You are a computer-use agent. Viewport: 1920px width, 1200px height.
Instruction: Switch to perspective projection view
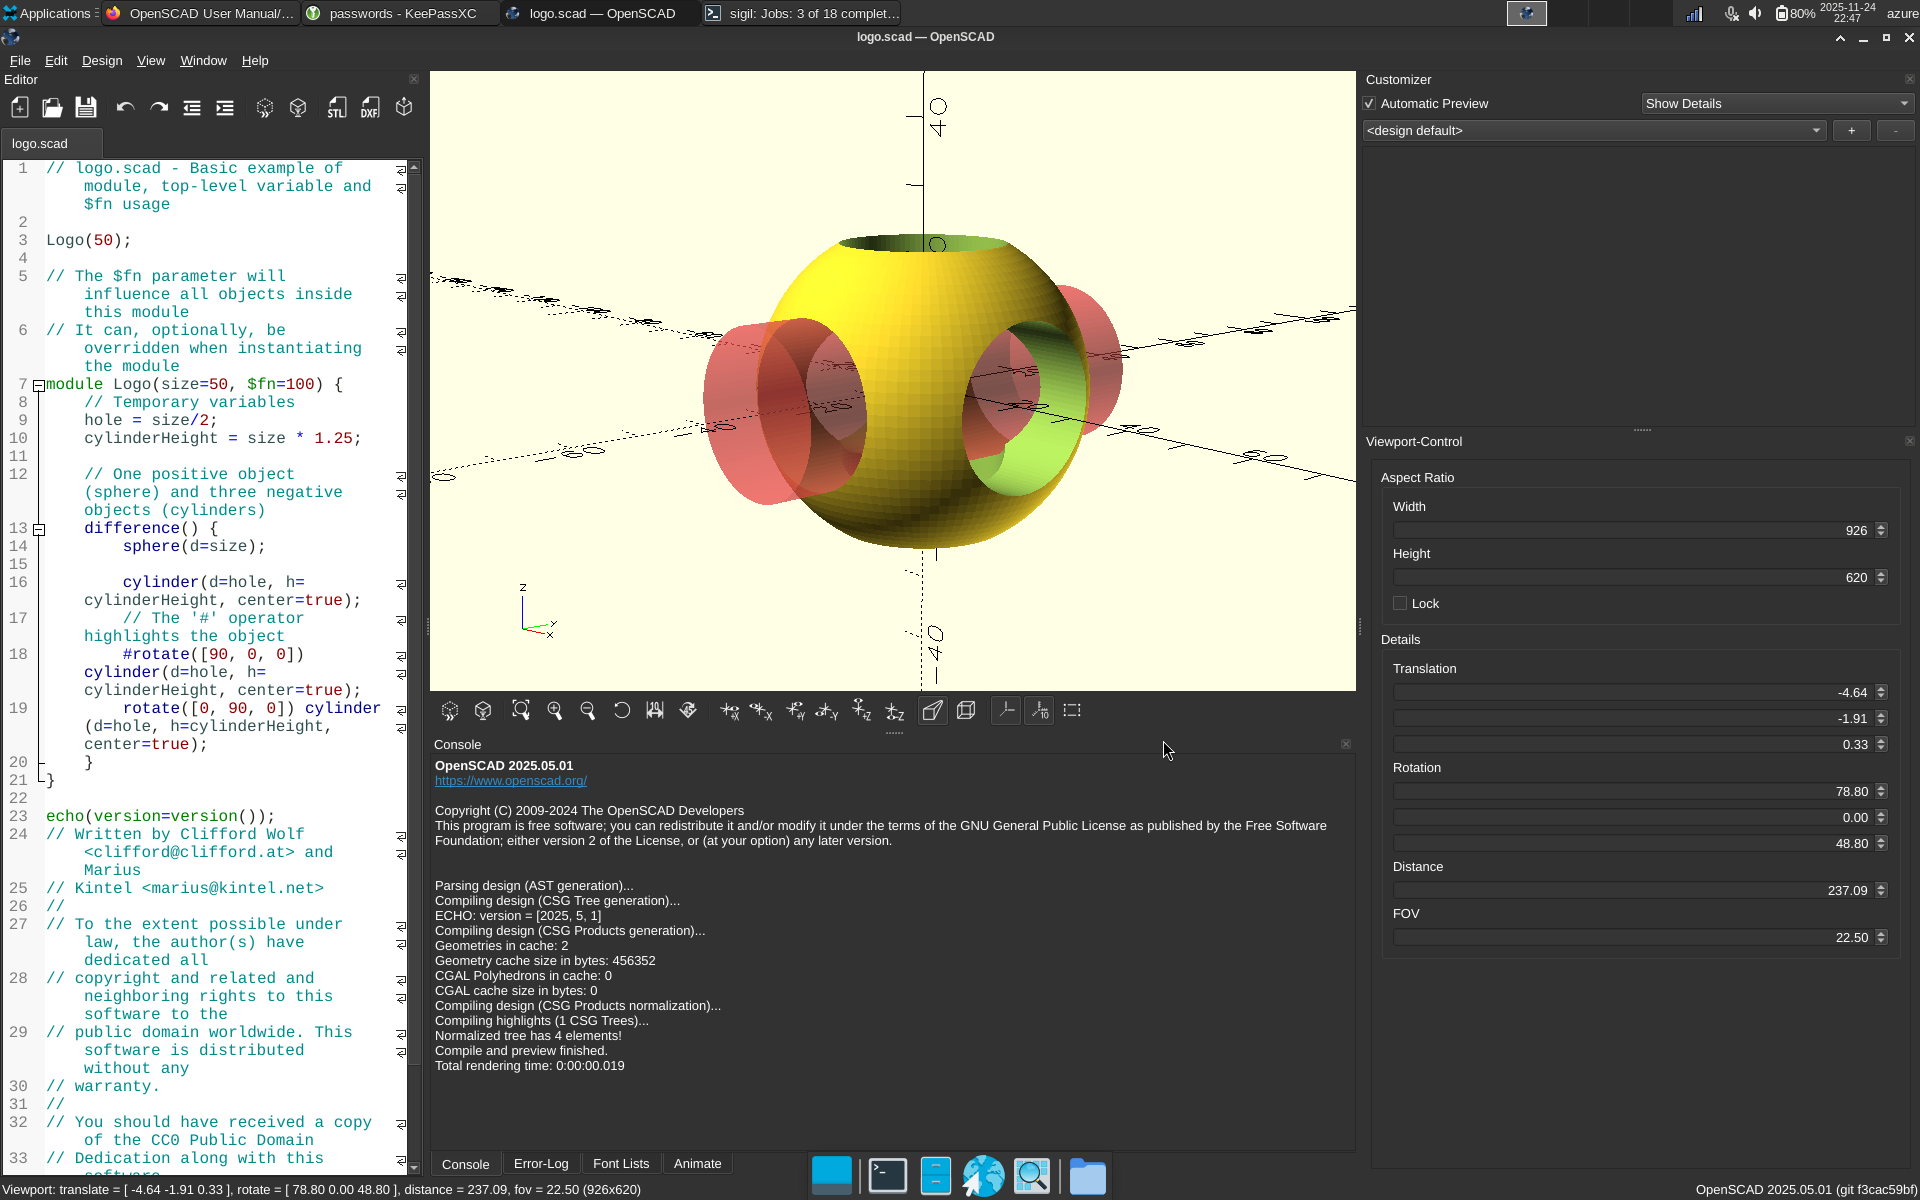pos(932,710)
